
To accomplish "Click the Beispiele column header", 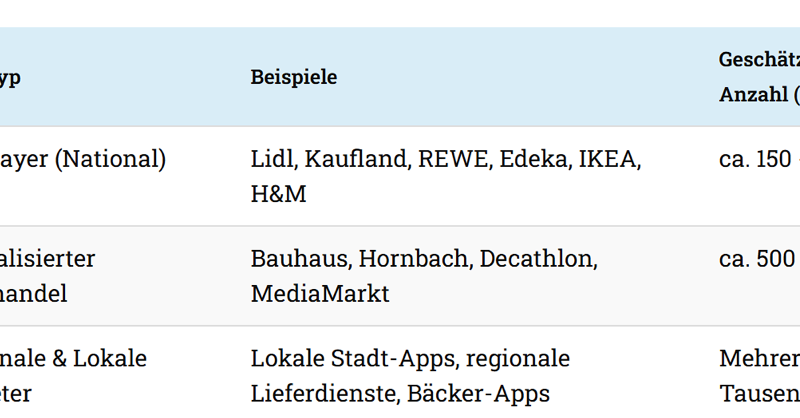I will [293, 77].
